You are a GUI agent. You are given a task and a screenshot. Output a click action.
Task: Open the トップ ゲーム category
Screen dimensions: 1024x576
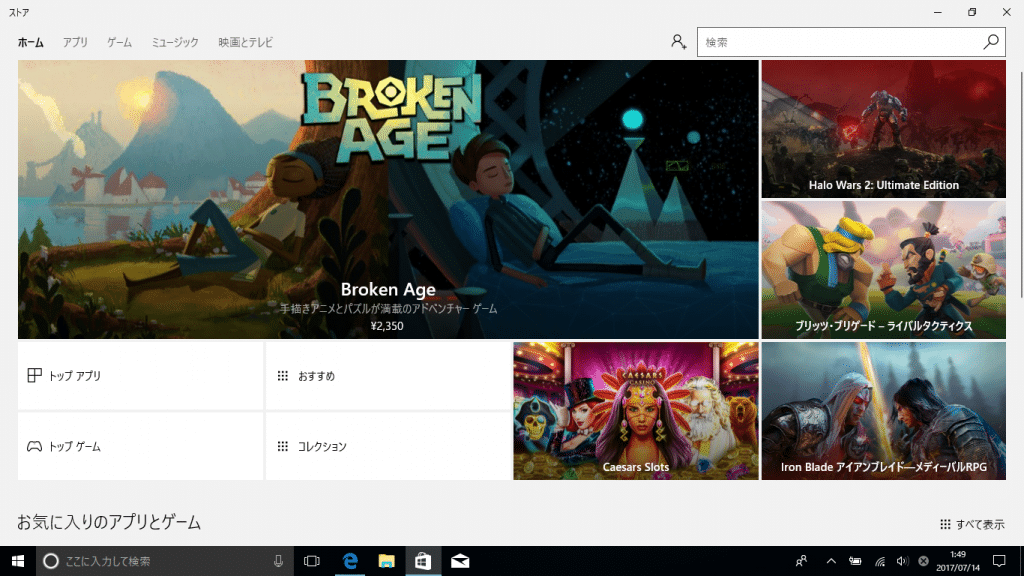140,447
